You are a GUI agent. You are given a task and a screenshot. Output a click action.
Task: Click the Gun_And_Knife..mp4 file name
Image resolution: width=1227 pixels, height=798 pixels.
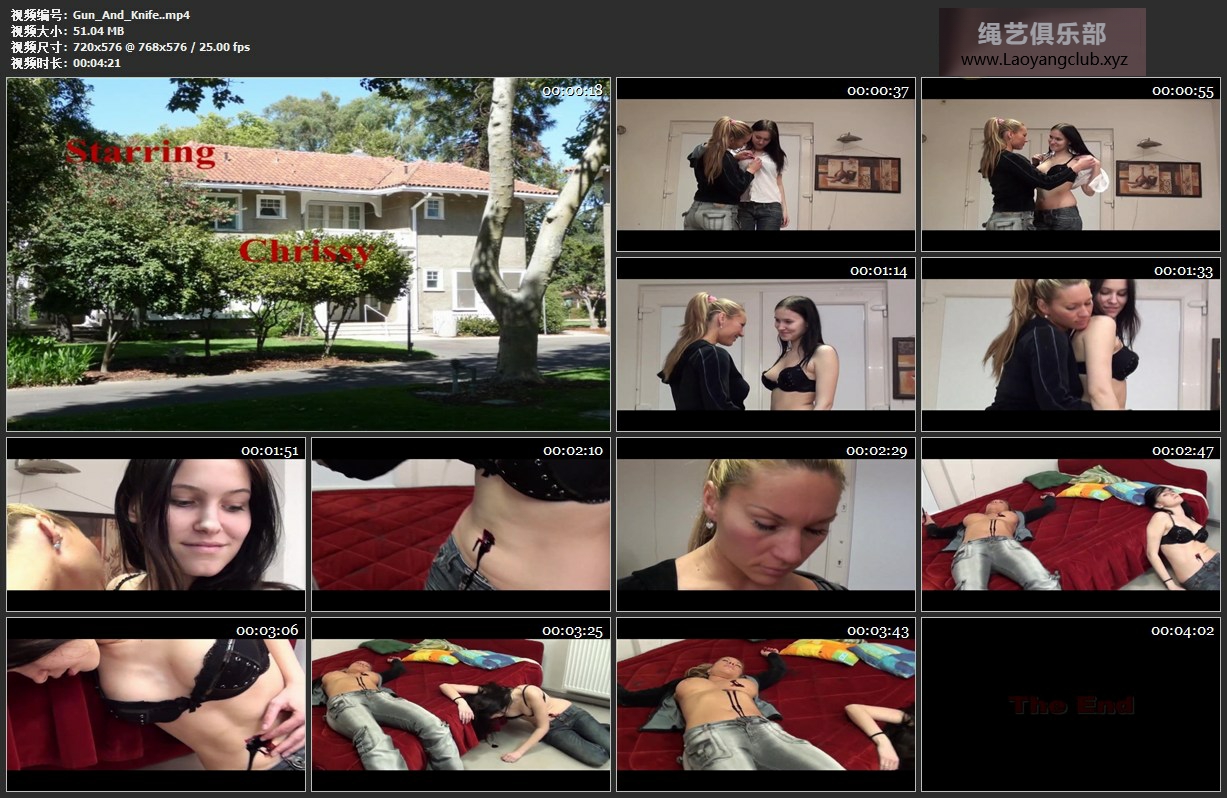click(x=131, y=15)
